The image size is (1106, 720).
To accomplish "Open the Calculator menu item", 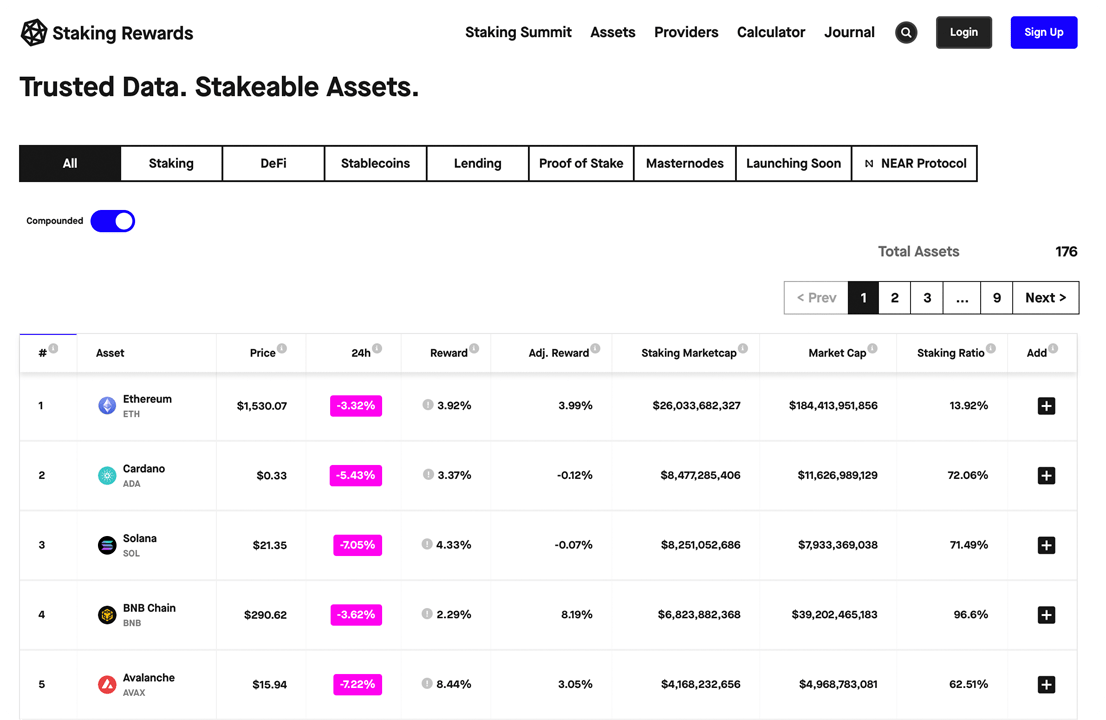I will click(770, 32).
